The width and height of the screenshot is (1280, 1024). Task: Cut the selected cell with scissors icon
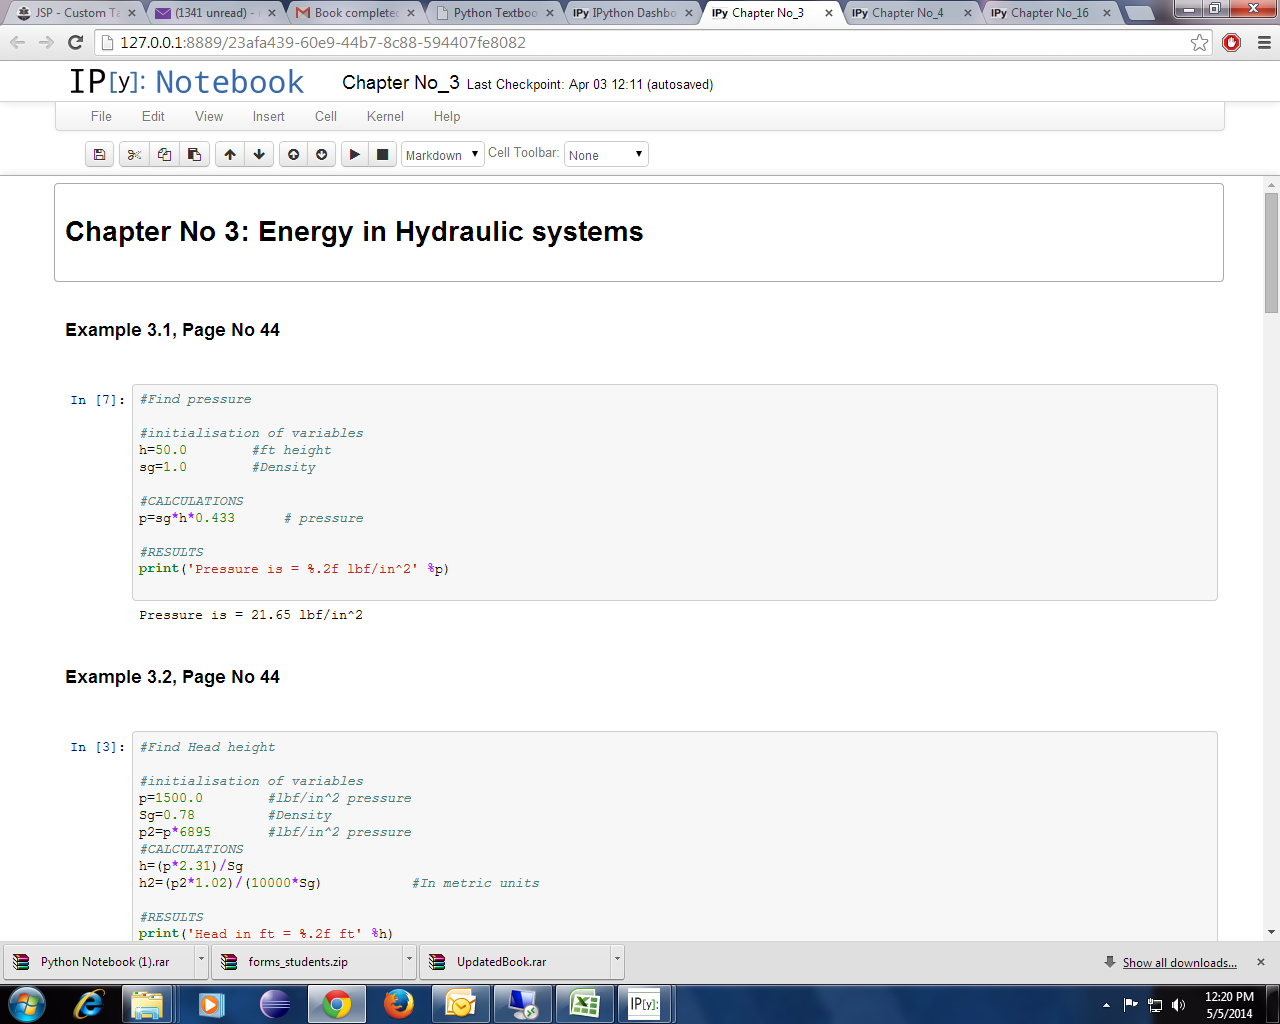[x=134, y=154]
